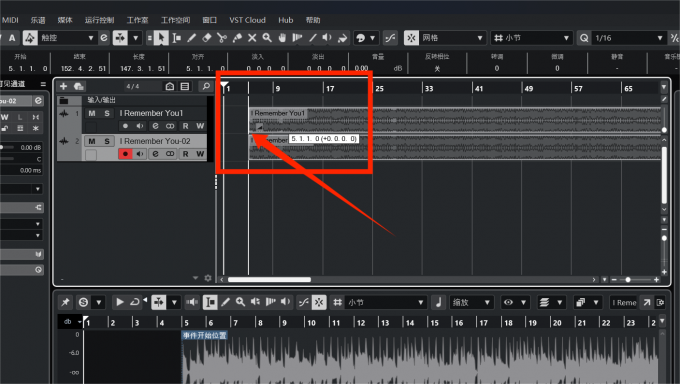
Task: Open the MIDI menu
Action: 10,20
